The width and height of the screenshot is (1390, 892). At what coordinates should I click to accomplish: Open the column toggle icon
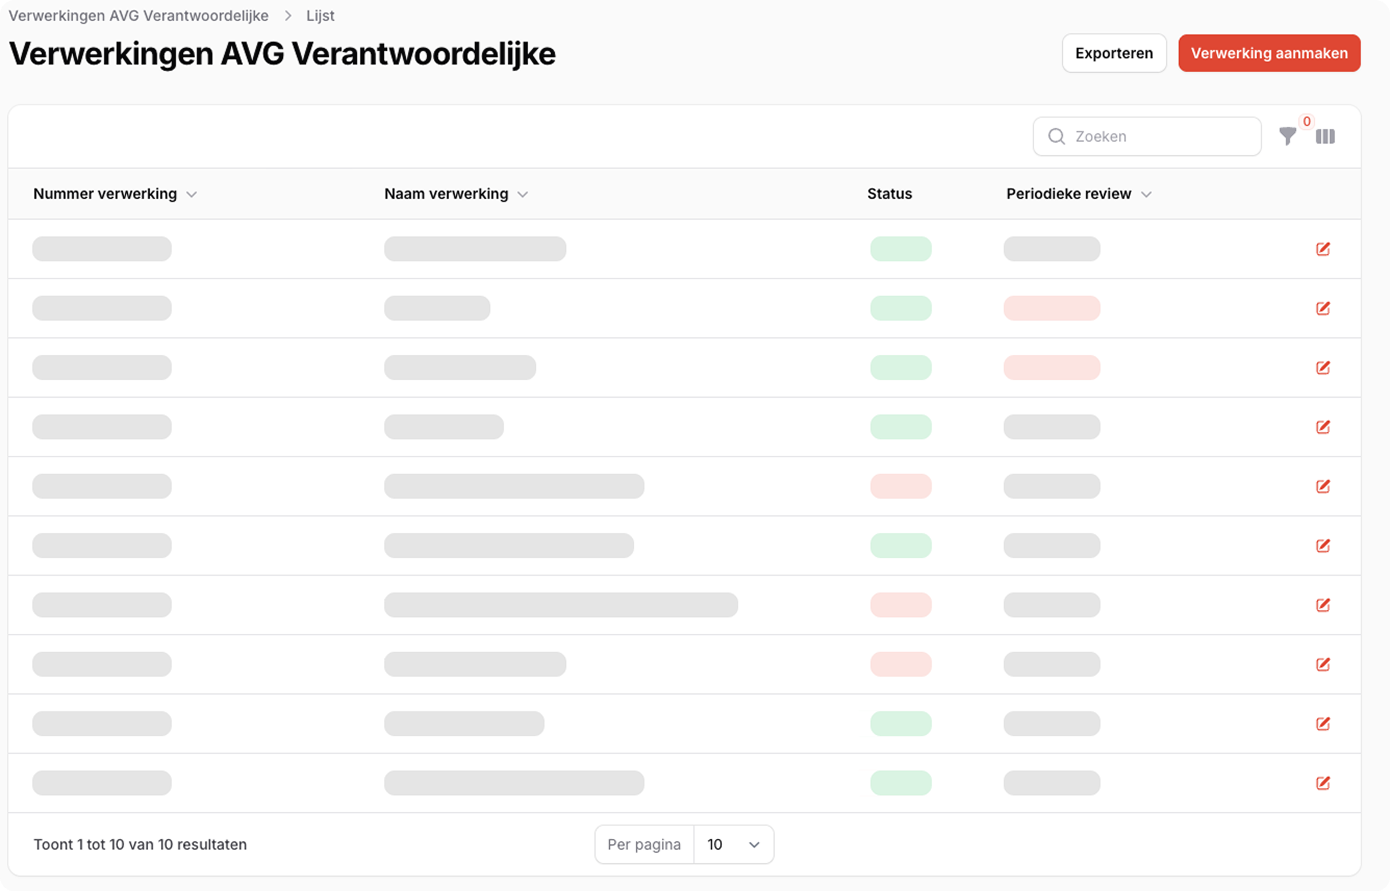tap(1325, 137)
